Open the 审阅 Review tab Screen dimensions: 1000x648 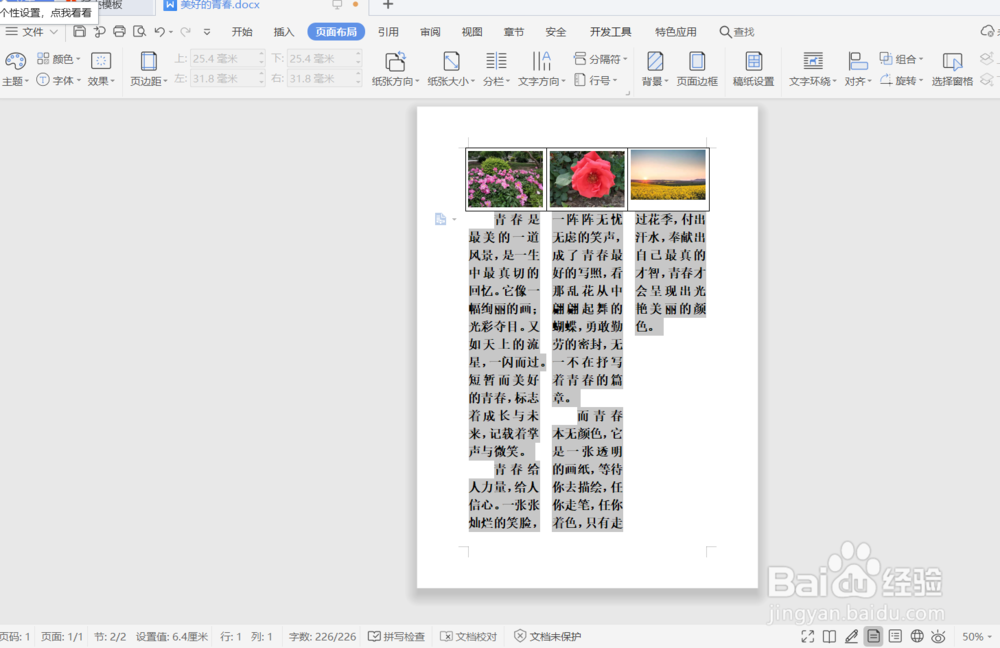[x=430, y=31]
